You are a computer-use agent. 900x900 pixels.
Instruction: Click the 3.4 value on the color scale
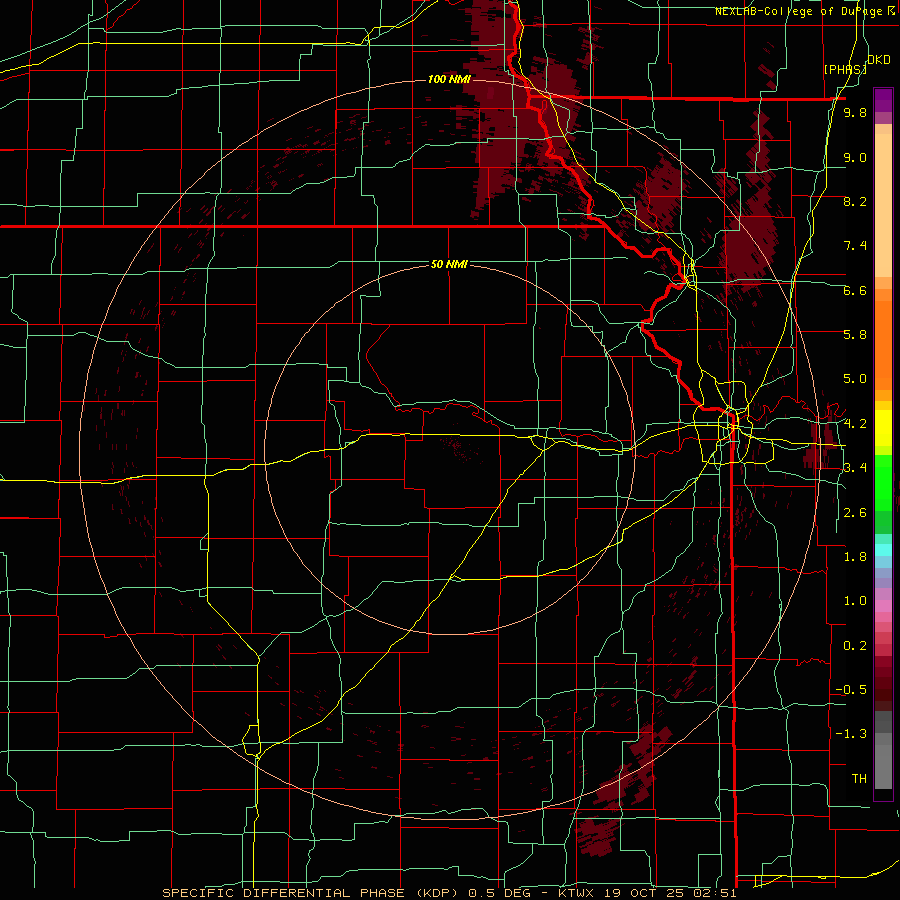(855, 468)
